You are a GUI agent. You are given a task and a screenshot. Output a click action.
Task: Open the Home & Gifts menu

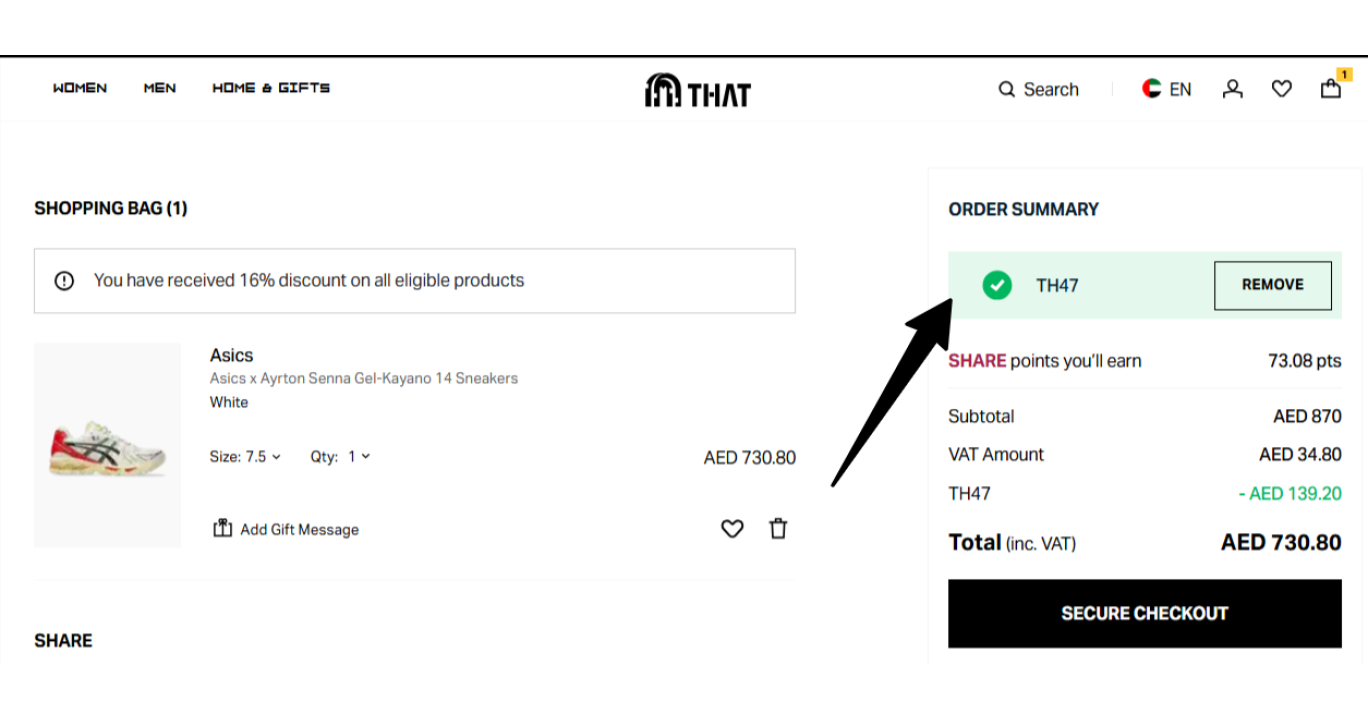tap(271, 88)
